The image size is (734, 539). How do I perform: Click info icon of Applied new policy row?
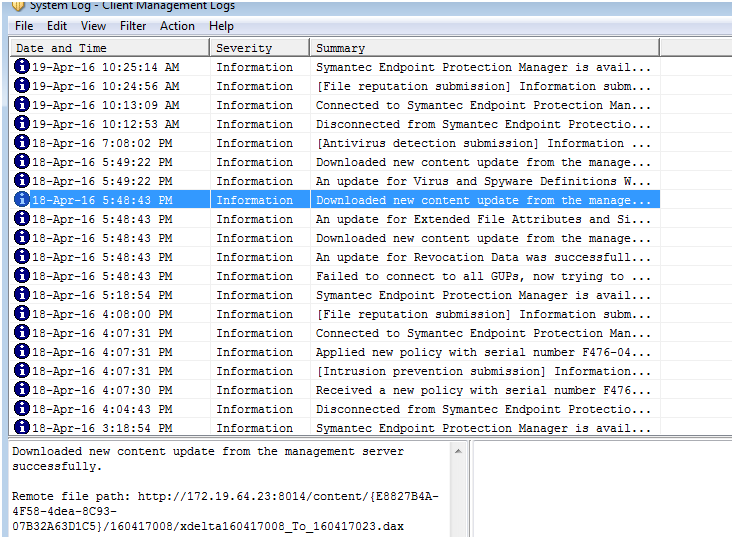pyautogui.click(x=22, y=352)
